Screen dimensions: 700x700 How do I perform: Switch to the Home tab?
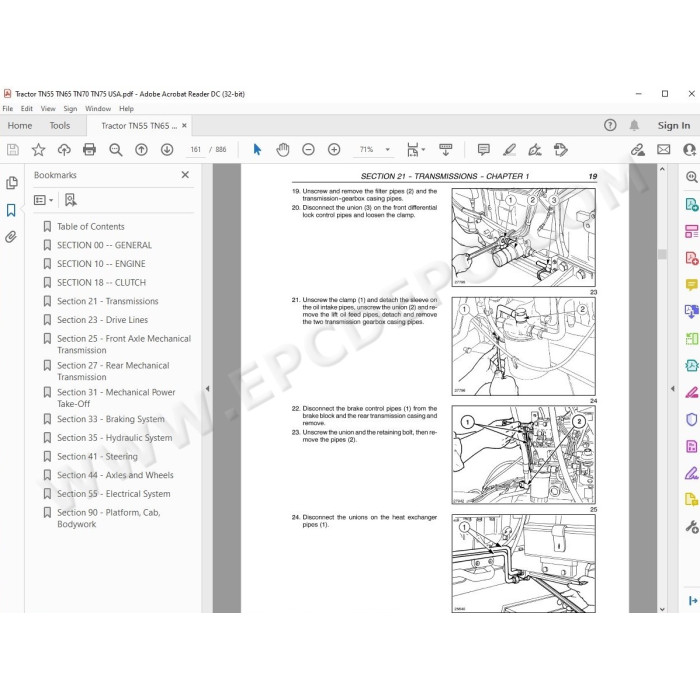click(20, 125)
